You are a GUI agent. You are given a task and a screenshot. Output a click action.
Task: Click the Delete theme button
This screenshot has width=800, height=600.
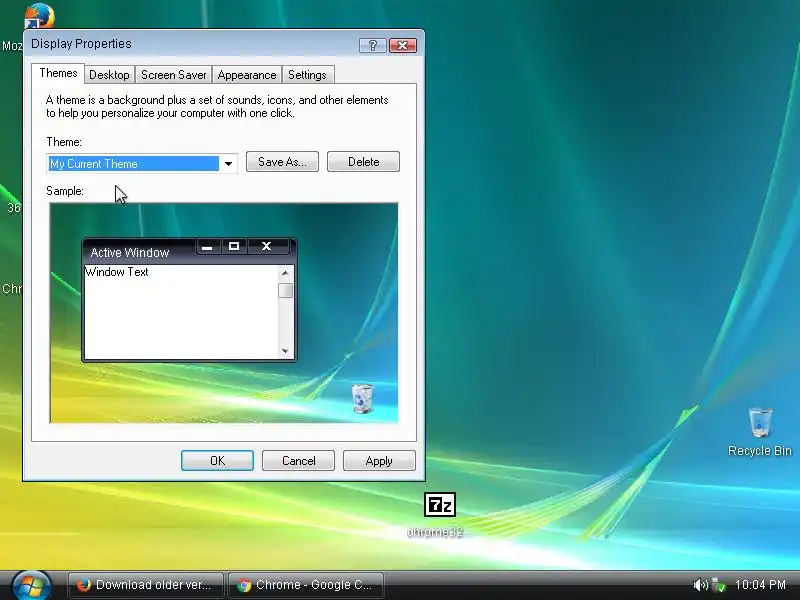coord(363,162)
